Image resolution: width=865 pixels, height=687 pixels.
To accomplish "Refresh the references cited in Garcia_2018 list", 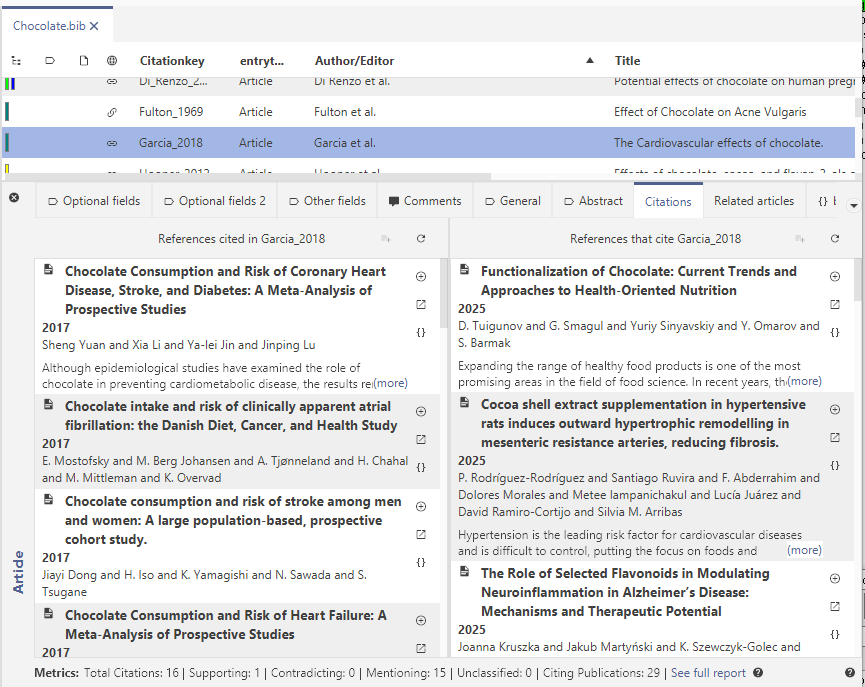I will pos(420,239).
